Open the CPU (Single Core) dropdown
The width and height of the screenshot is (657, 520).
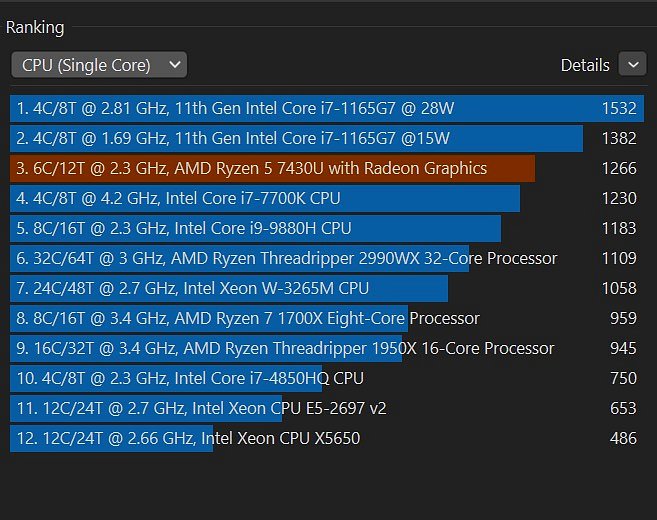click(99, 65)
